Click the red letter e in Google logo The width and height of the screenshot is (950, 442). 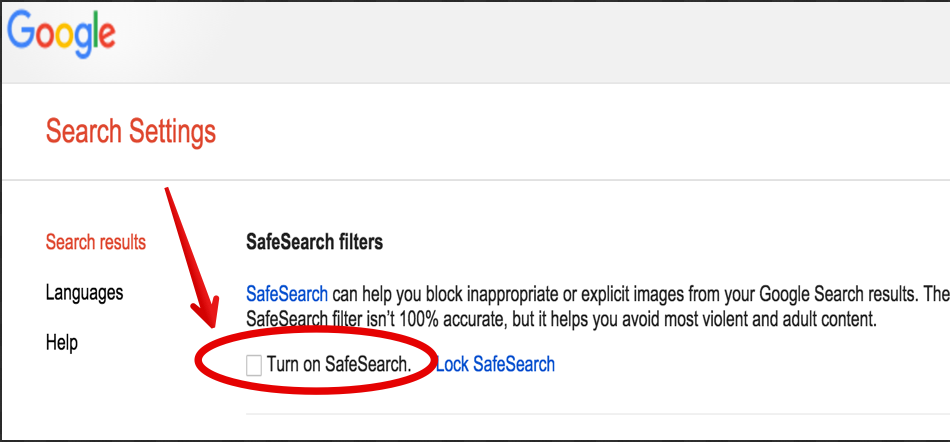click(x=105, y=36)
